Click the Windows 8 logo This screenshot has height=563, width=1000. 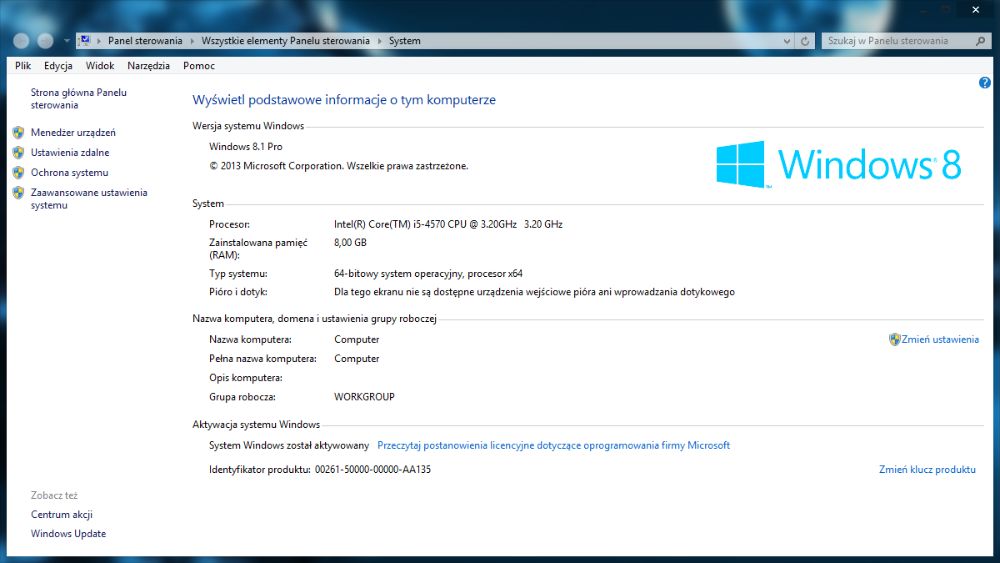pos(839,164)
